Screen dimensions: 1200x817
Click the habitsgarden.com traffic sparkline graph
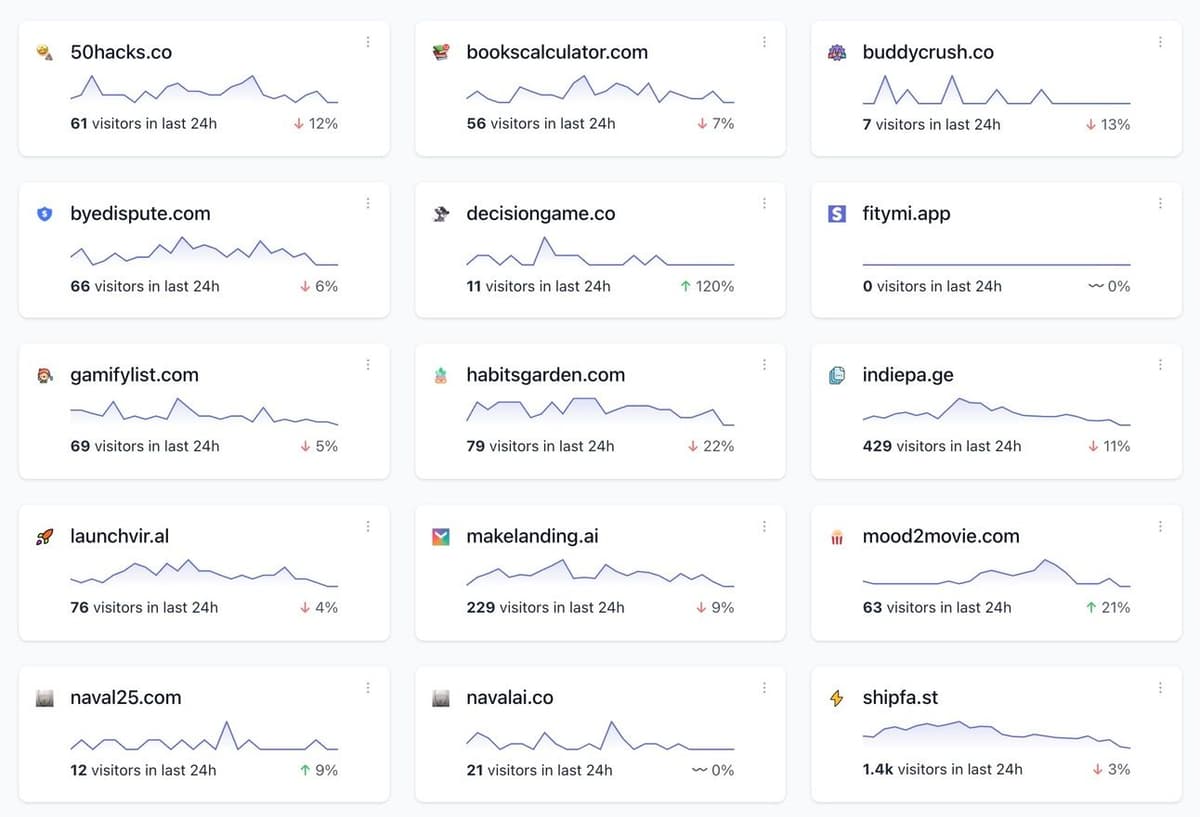(x=600, y=411)
